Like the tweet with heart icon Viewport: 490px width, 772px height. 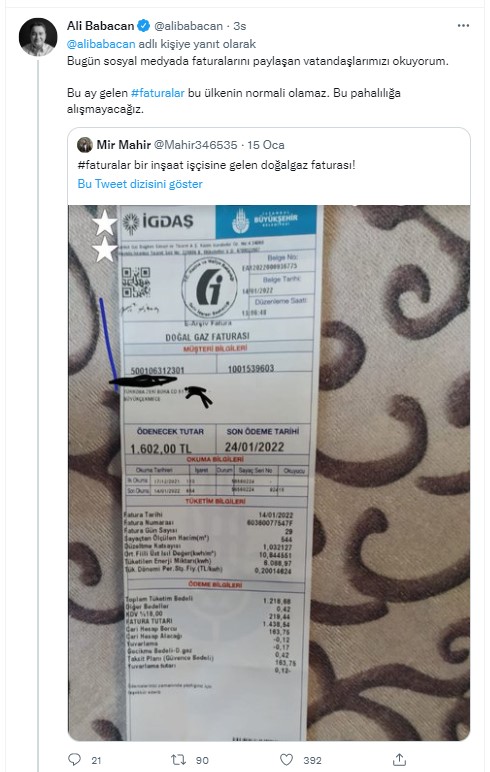coord(287,760)
